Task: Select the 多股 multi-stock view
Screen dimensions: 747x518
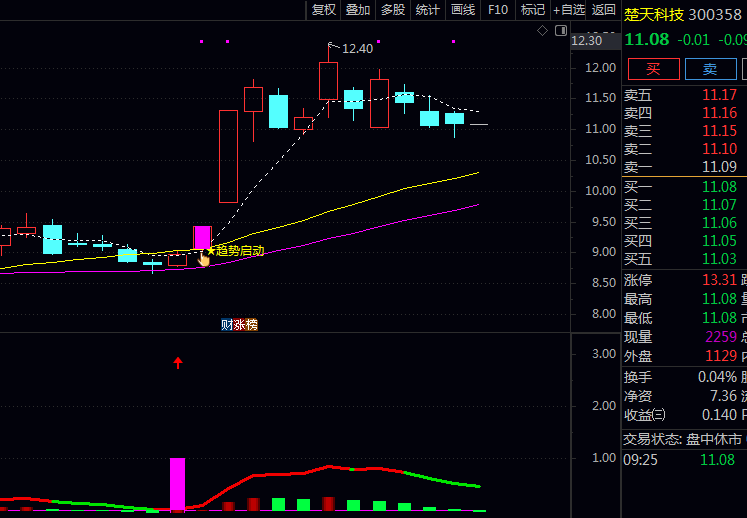Action: (393, 10)
